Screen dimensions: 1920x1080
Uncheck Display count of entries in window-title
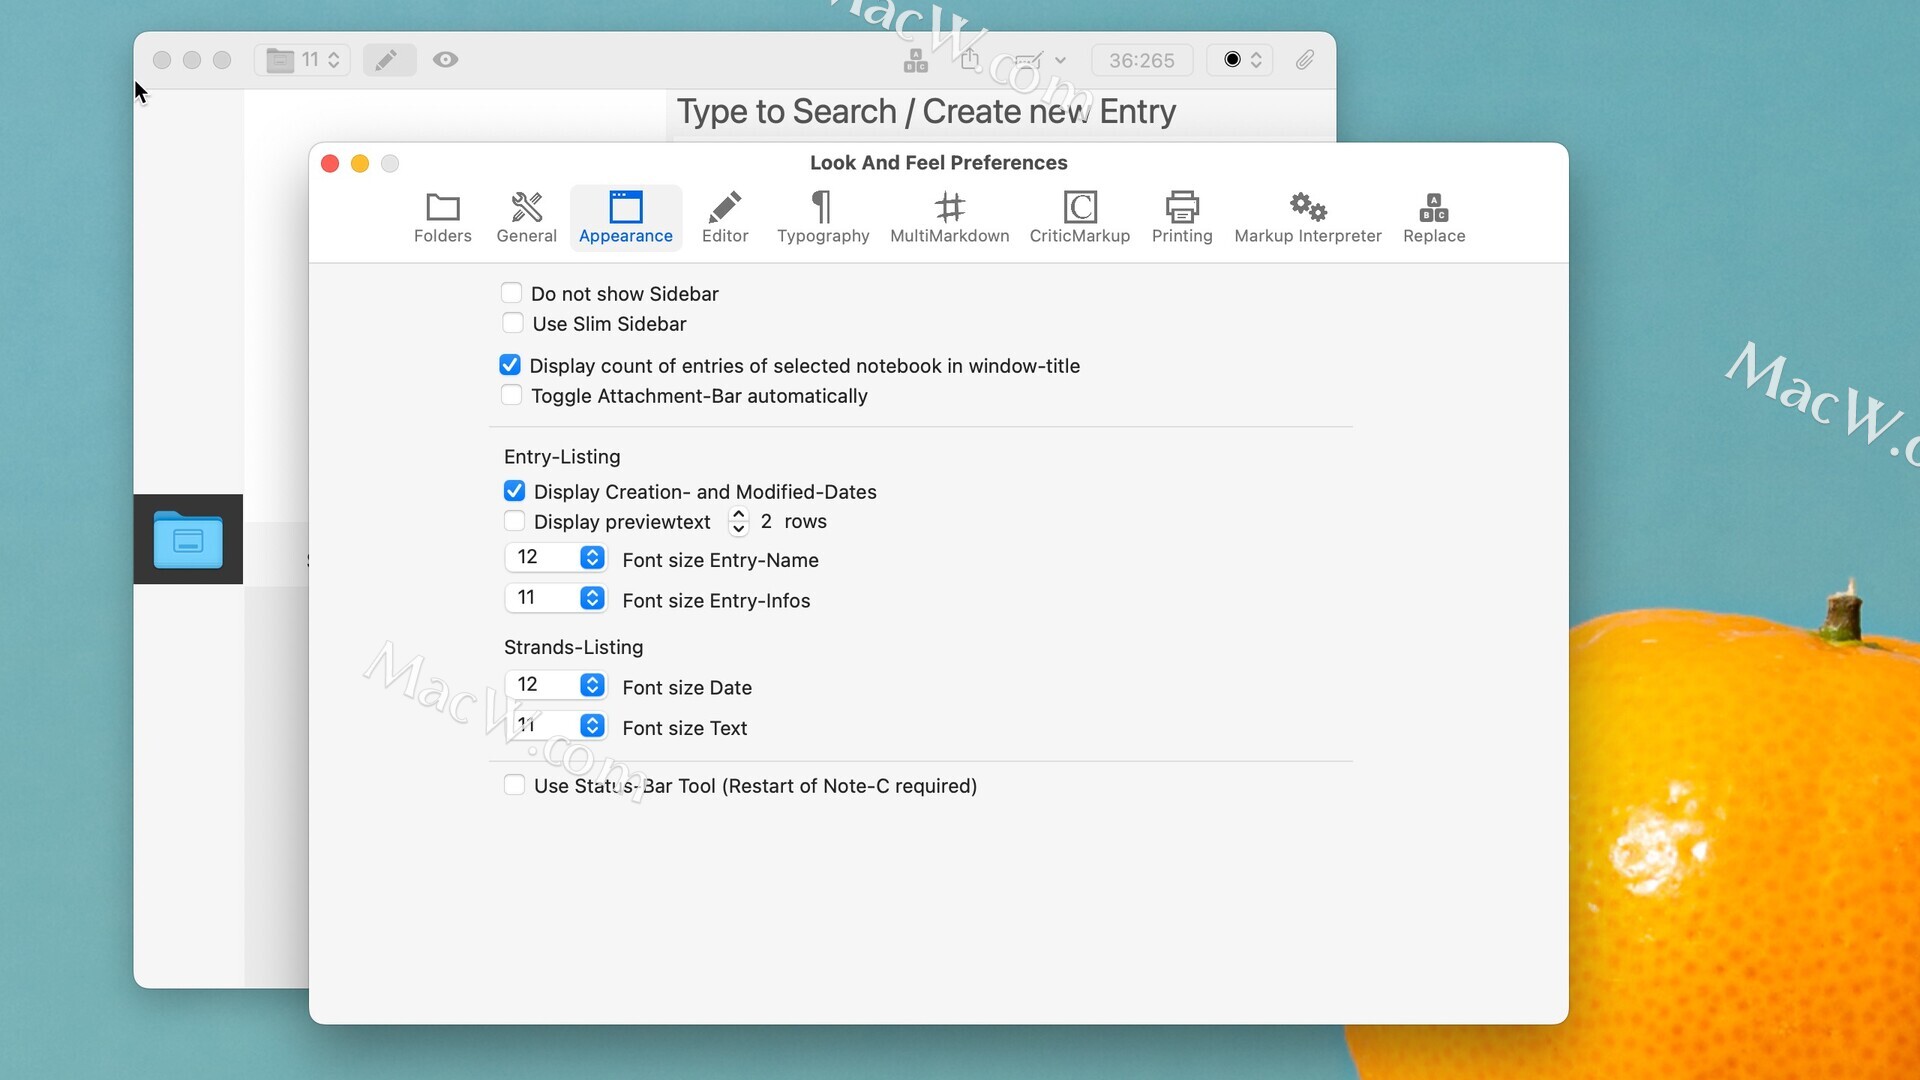pyautogui.click(x=510, y=365)
